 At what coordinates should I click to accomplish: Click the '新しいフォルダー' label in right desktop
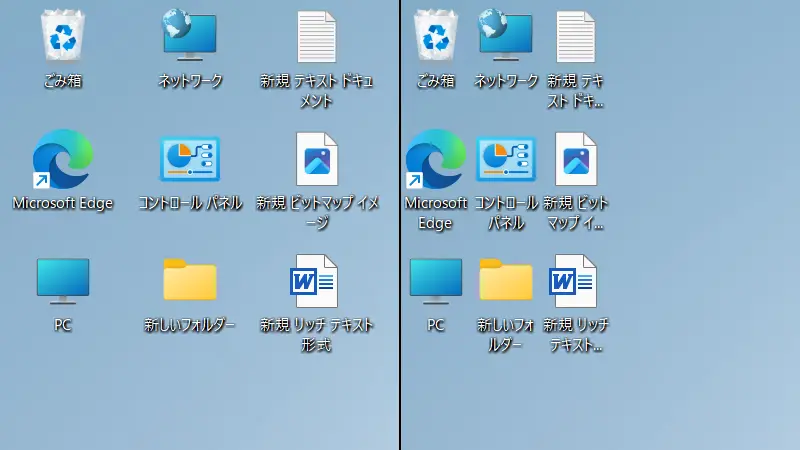tap(506, 335)
